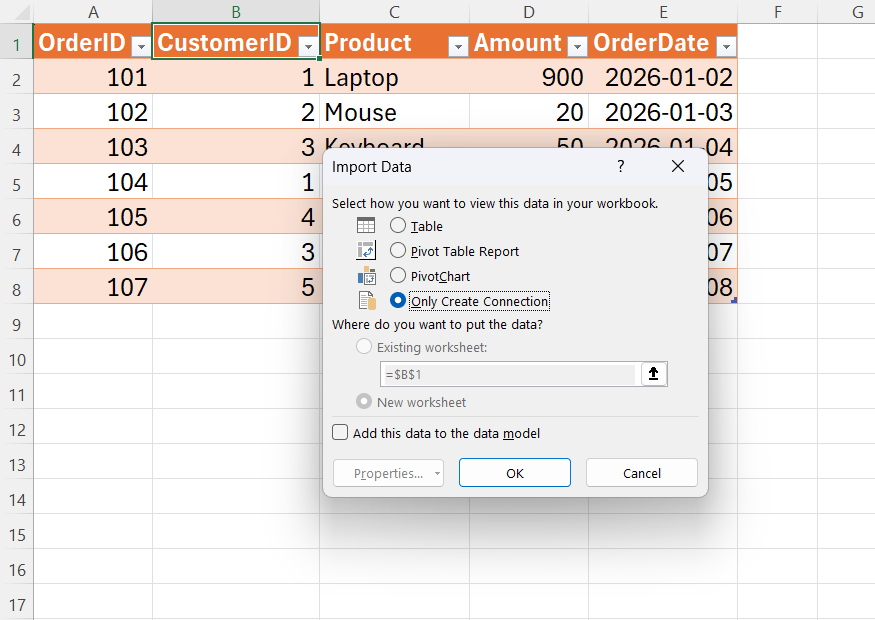
Task: Click the PivotChart icon
Action: pos(367,276)
